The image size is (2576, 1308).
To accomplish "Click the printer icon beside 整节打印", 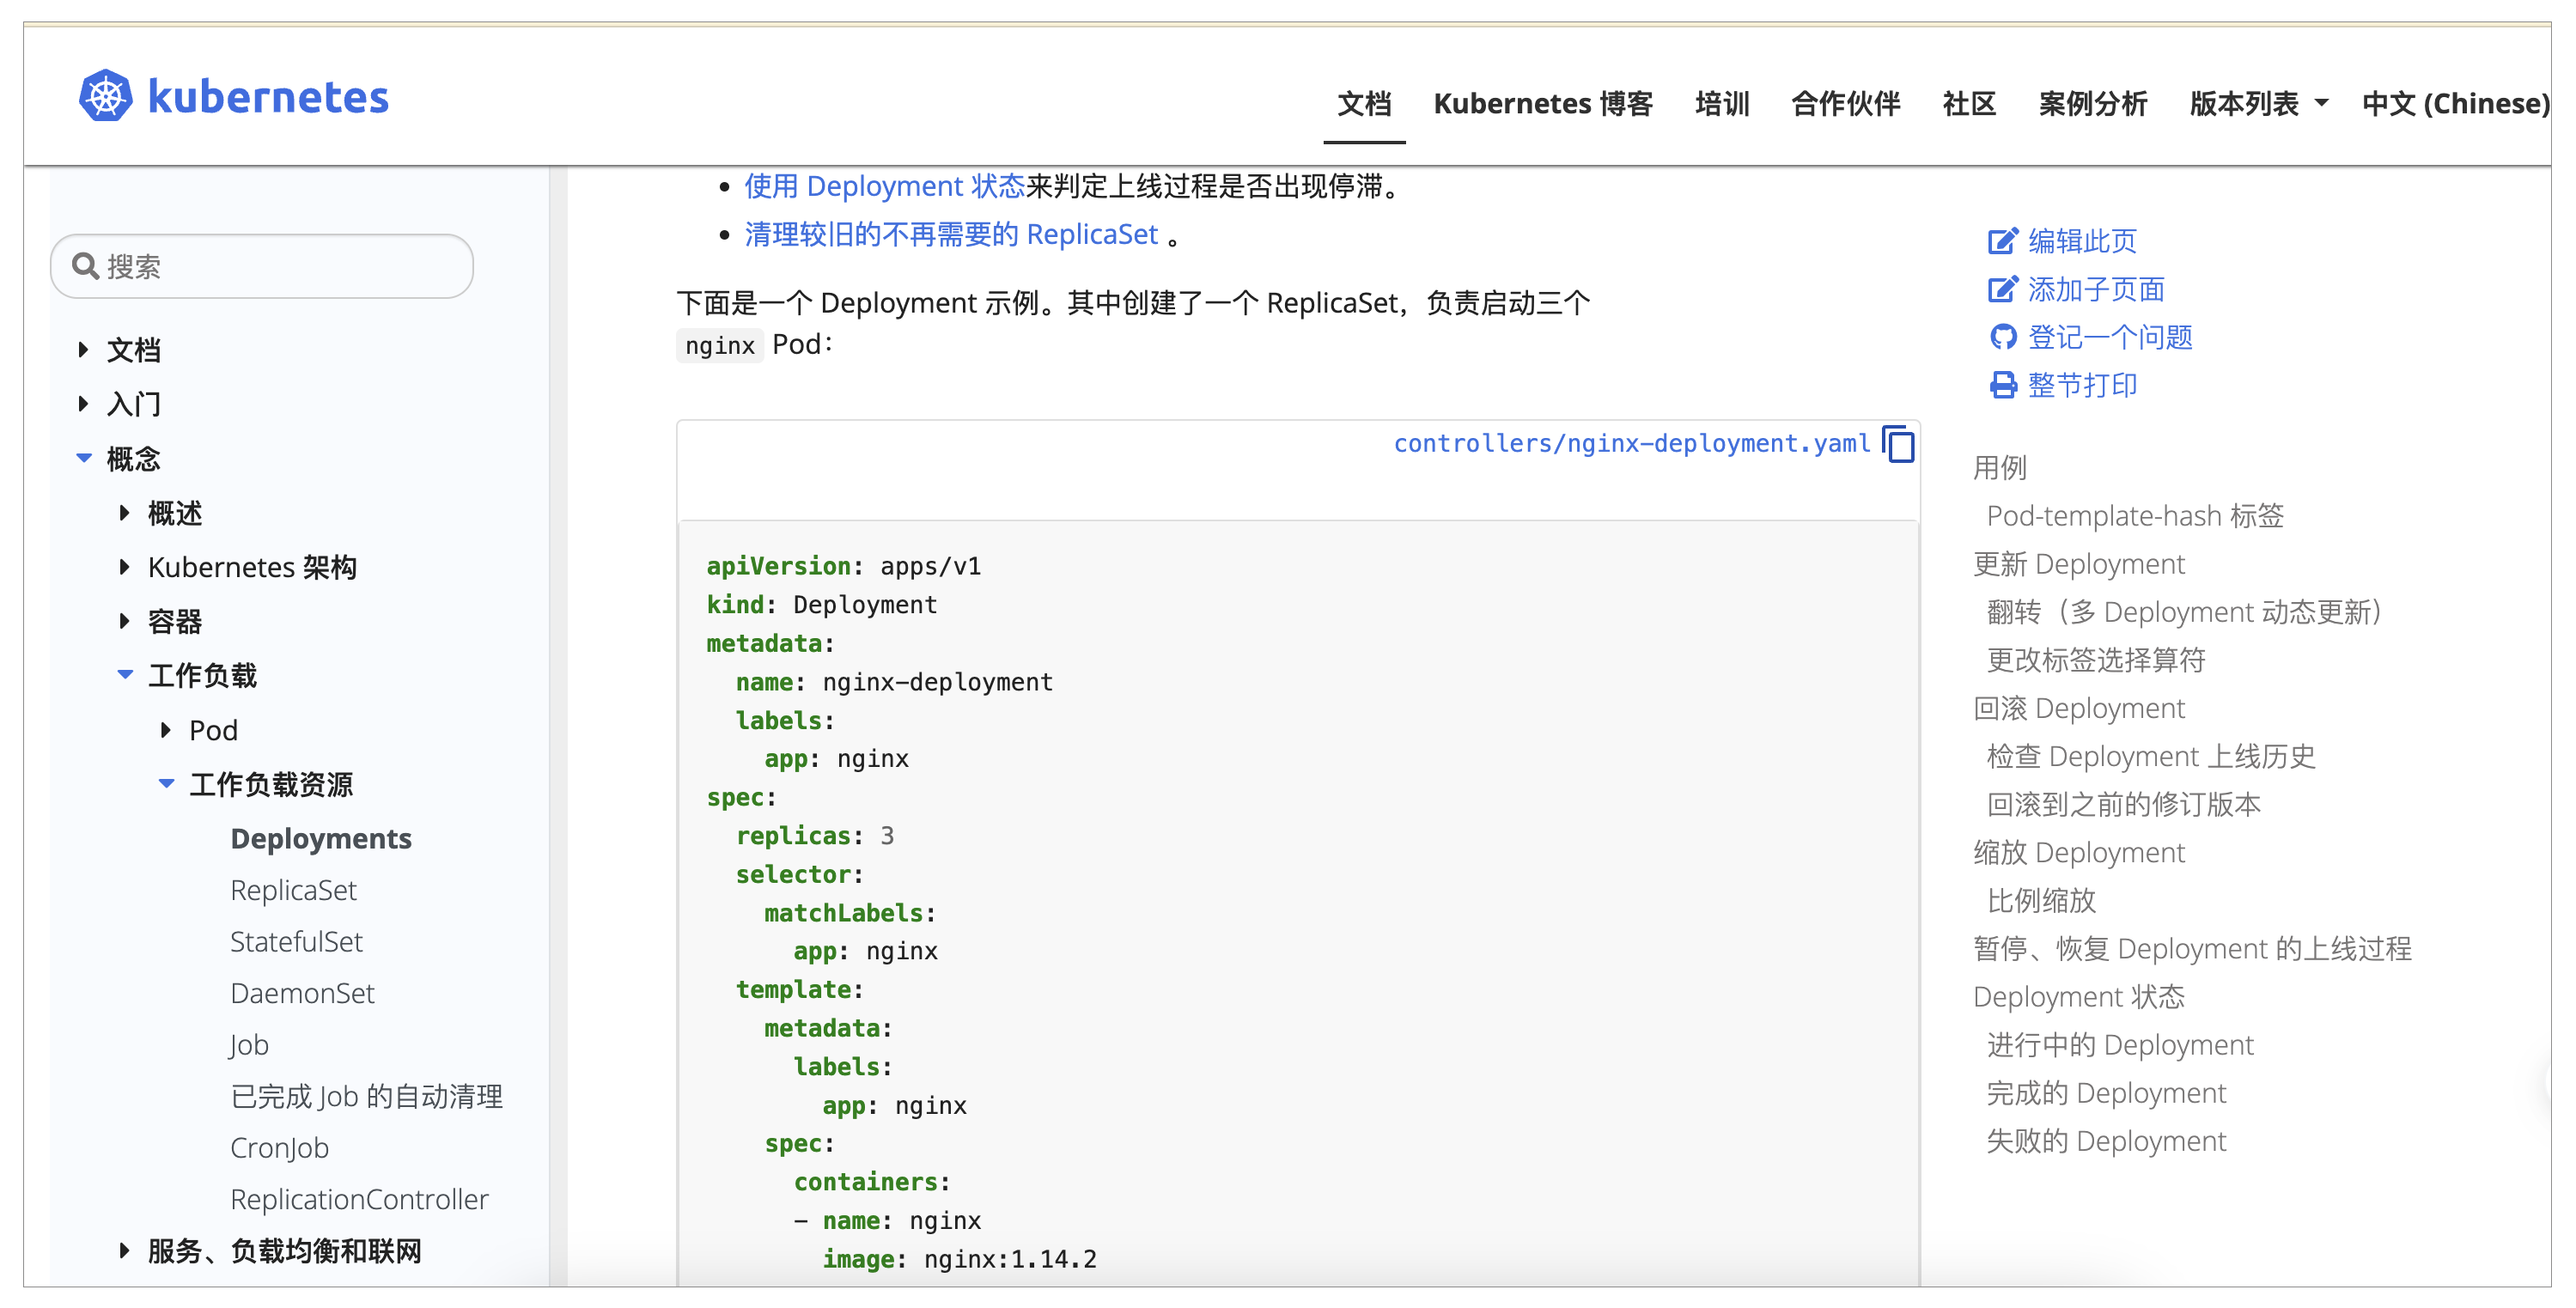I will (x=2003, y=385).
